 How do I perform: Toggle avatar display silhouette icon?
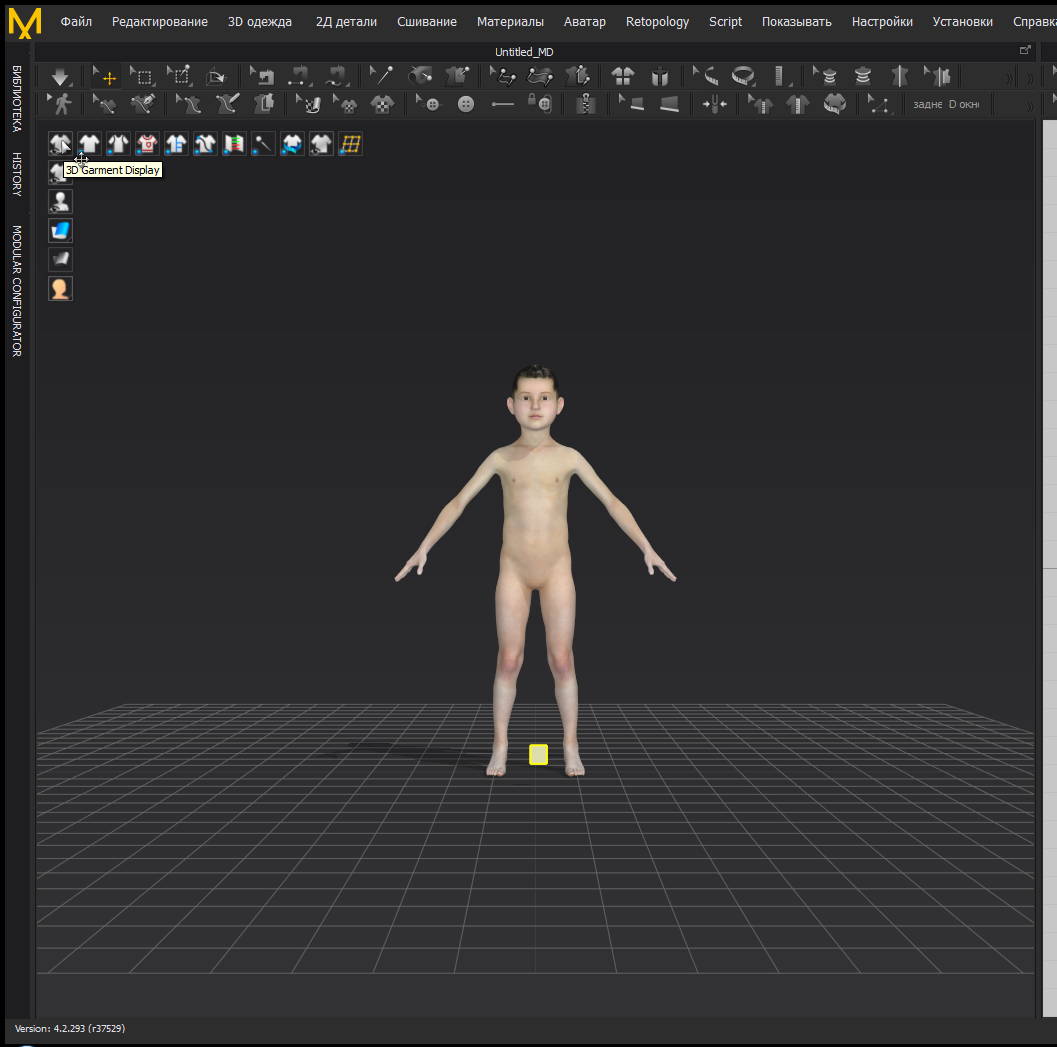(x=60, y=202)
